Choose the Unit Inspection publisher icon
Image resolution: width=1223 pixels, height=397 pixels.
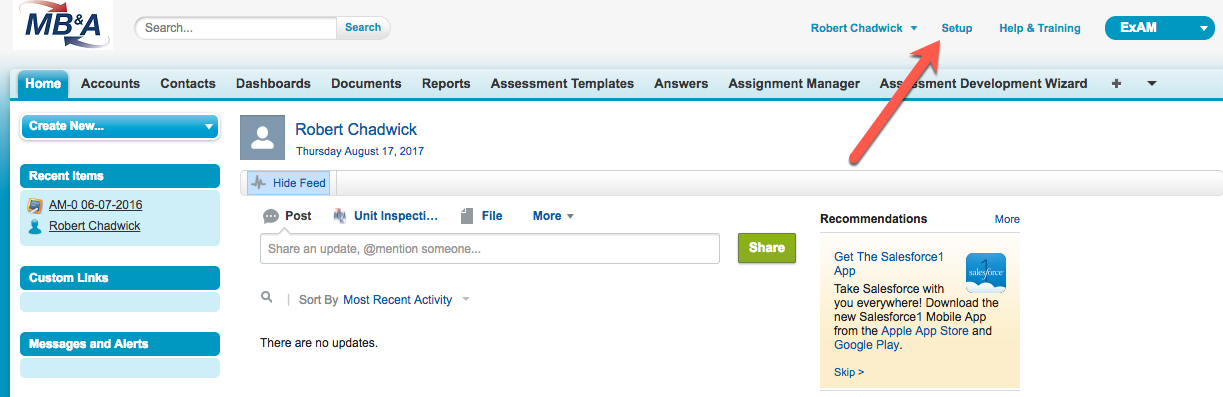pos(340,216)
